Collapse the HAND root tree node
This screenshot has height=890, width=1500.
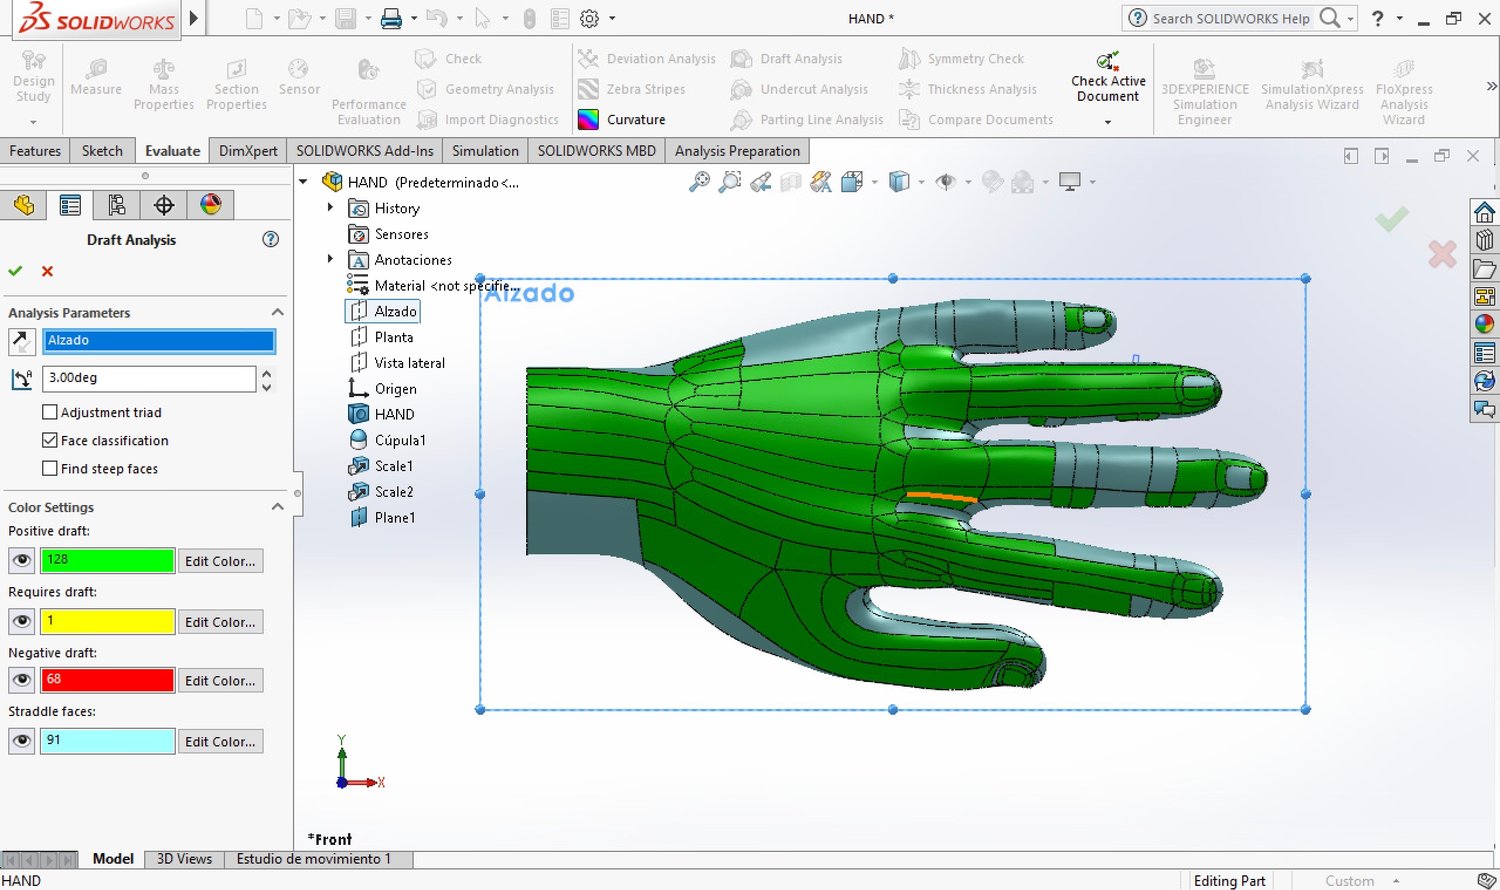click(x=303, y=182)
